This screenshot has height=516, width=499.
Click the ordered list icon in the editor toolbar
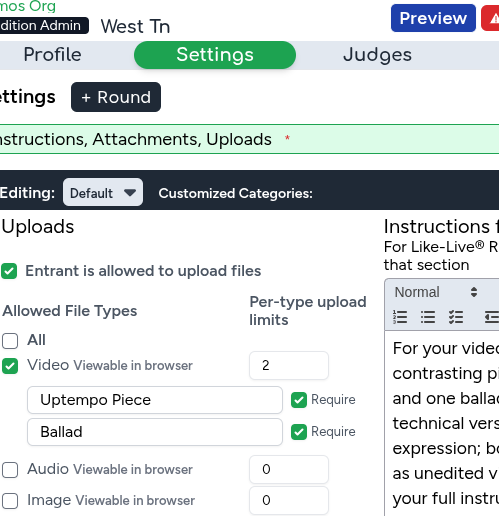click(400, 317)
